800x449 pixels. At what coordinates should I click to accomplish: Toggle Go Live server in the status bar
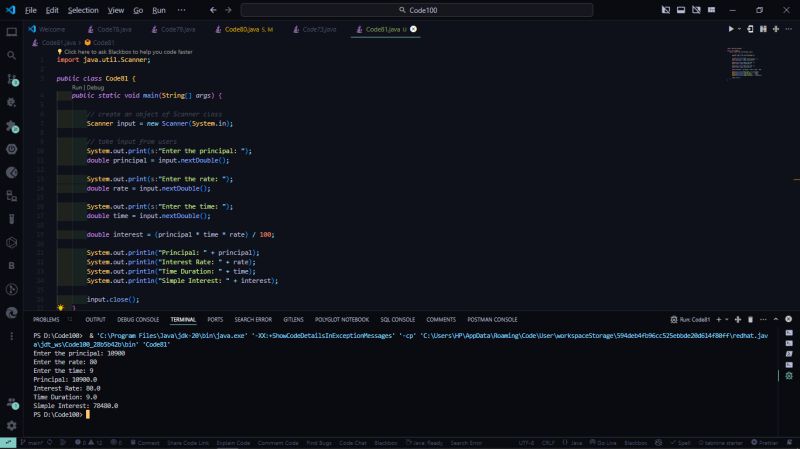click(x=603, y=442)
